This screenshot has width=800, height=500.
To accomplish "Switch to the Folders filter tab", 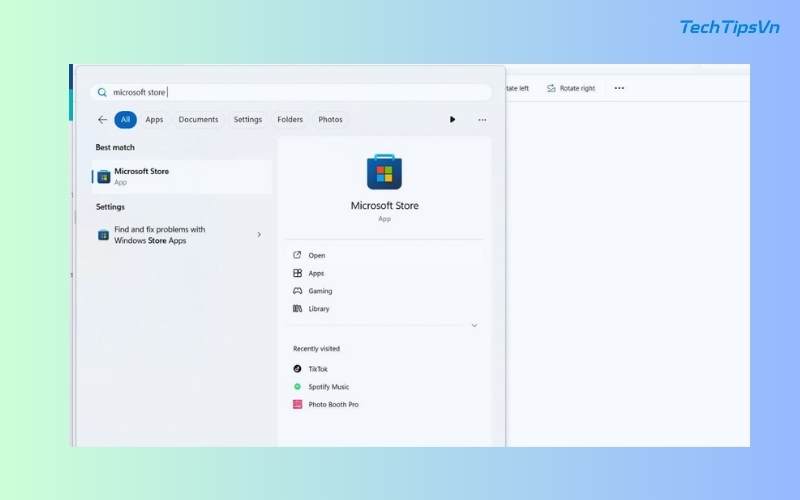I will click(x=290, y=119).
